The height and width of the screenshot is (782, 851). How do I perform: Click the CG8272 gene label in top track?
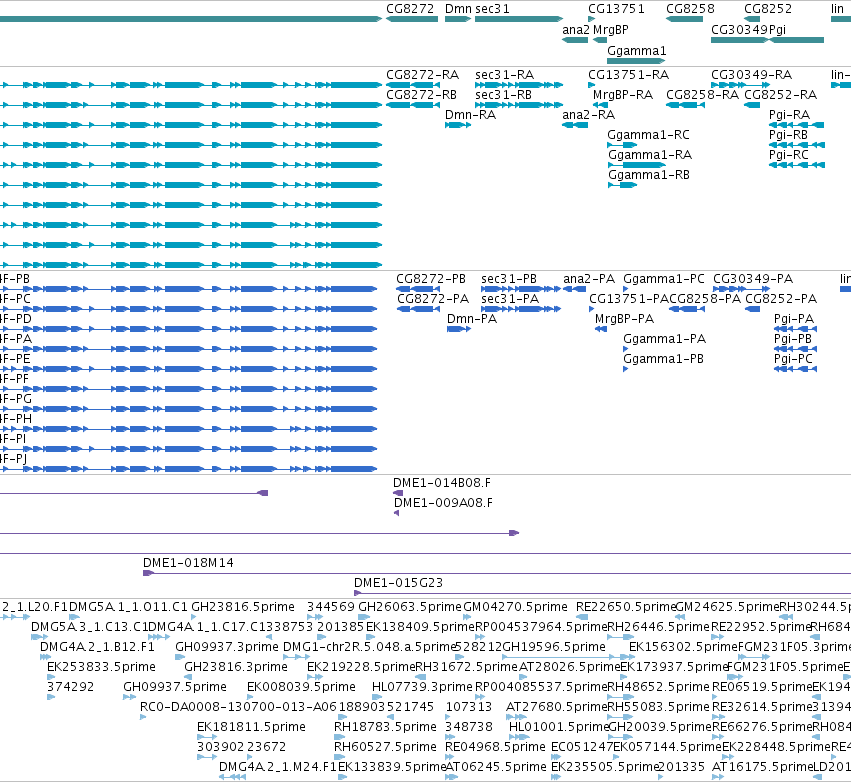pos(410,9)
